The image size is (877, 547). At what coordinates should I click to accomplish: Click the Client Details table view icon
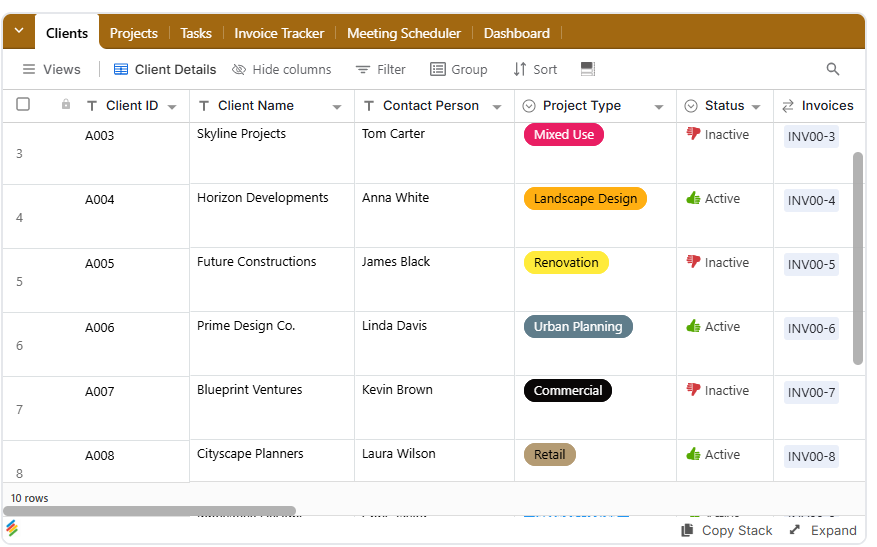(121, 69)
